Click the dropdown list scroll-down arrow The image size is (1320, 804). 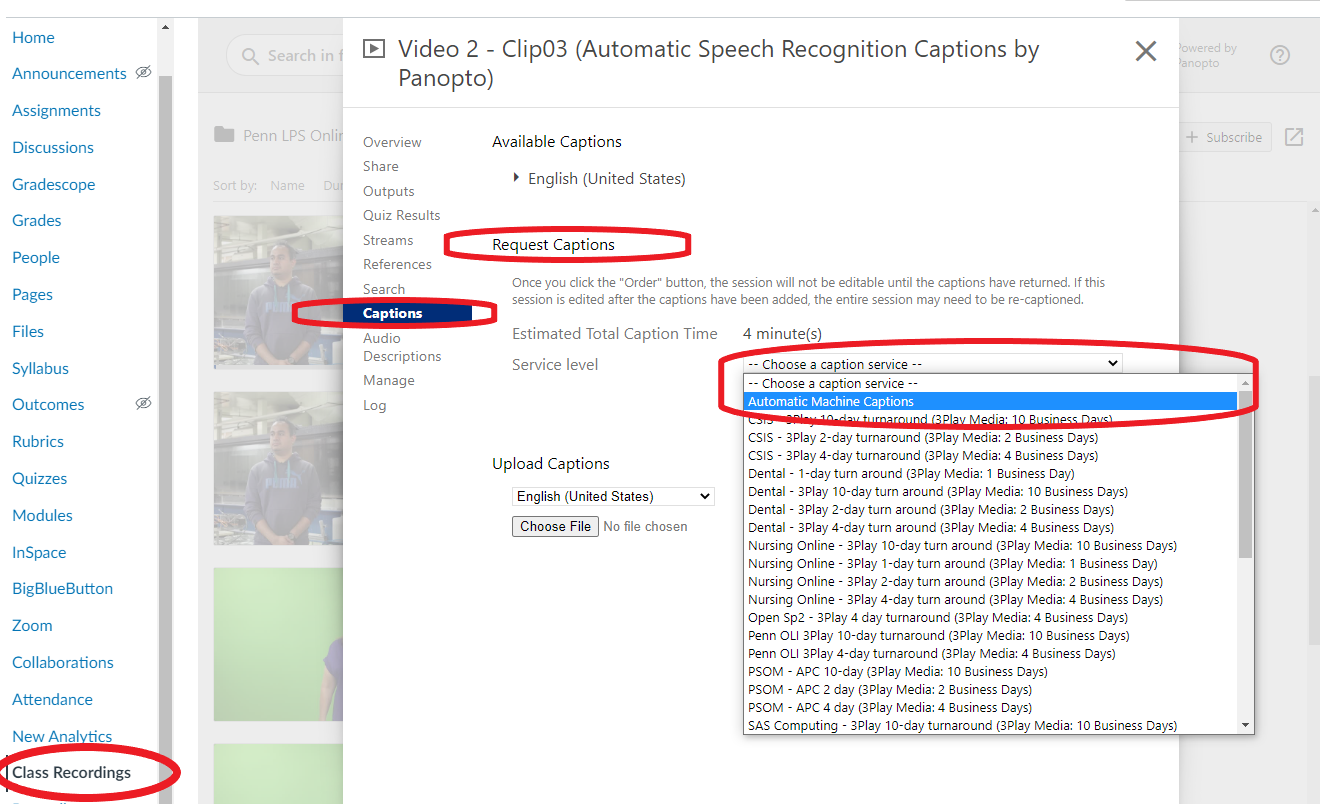coord(1245,725)
